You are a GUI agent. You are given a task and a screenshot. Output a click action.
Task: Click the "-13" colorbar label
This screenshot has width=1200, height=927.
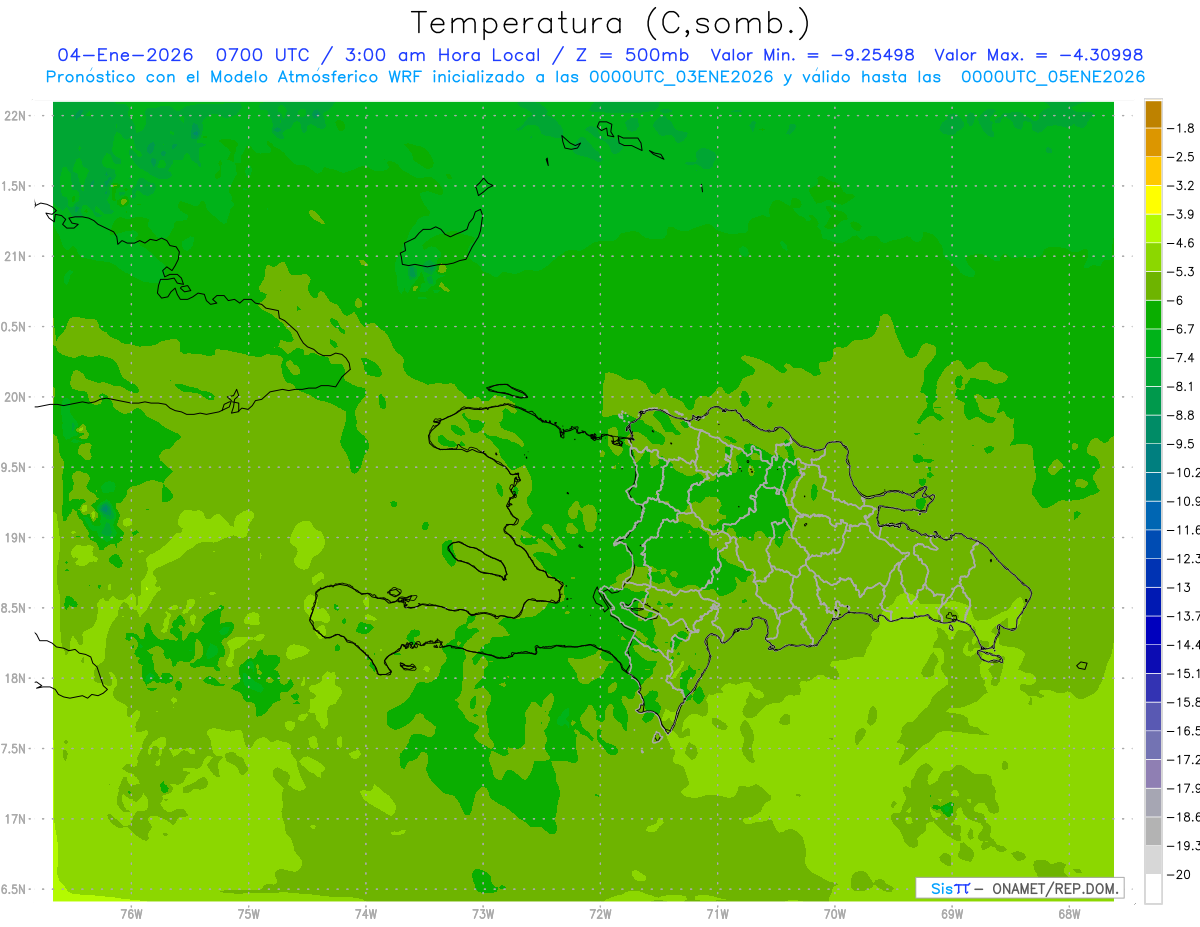pos(1181,587)
